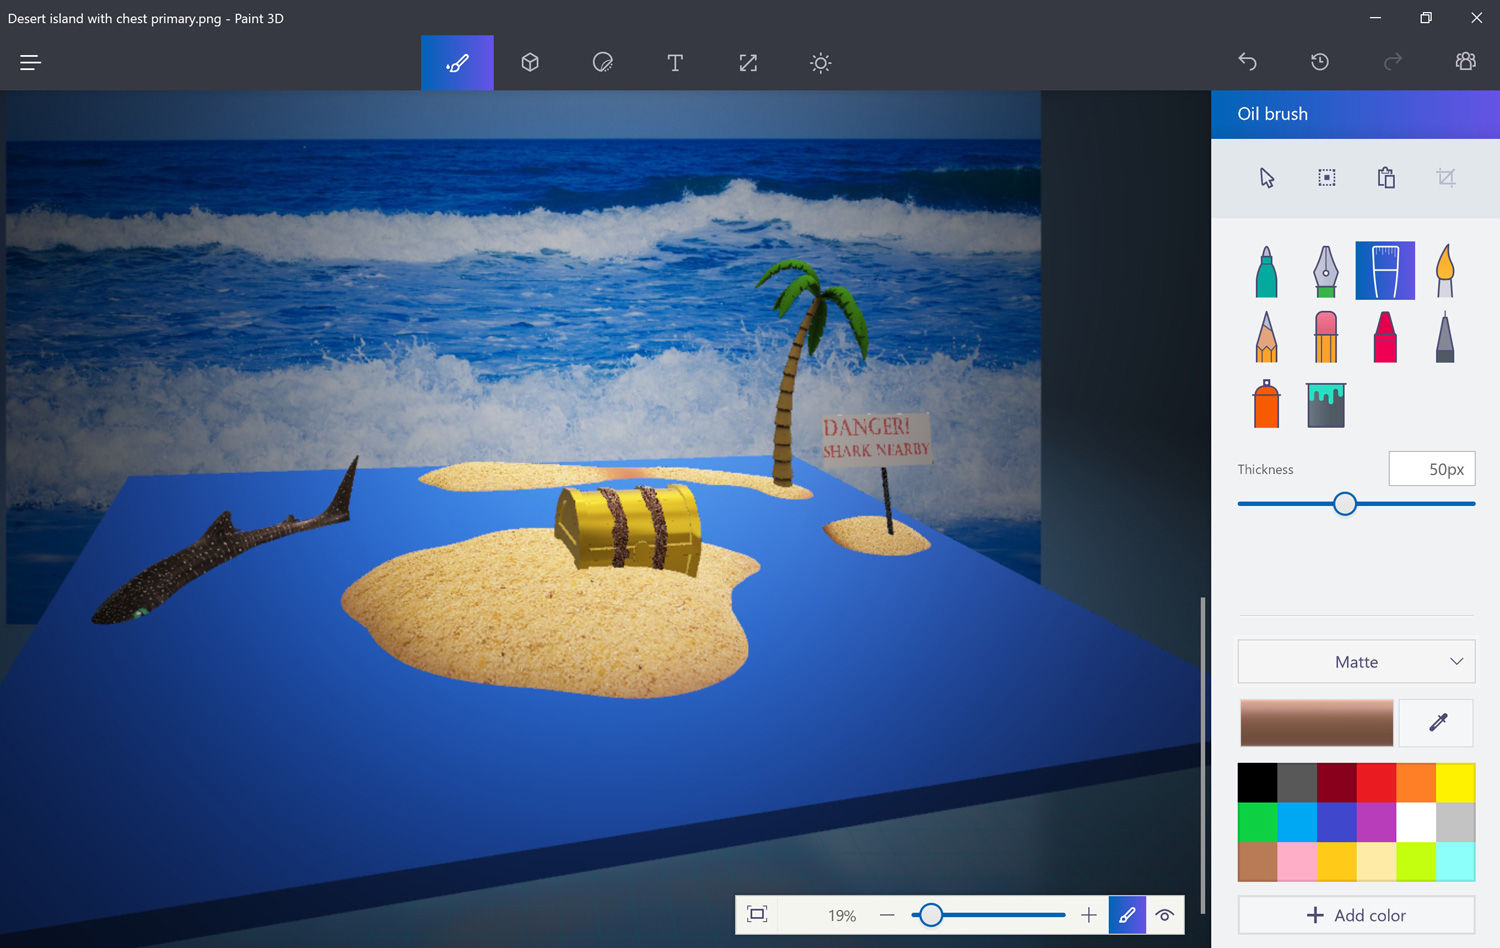
Task: Select the Calligraphy pen brush
Action: 1325,270
